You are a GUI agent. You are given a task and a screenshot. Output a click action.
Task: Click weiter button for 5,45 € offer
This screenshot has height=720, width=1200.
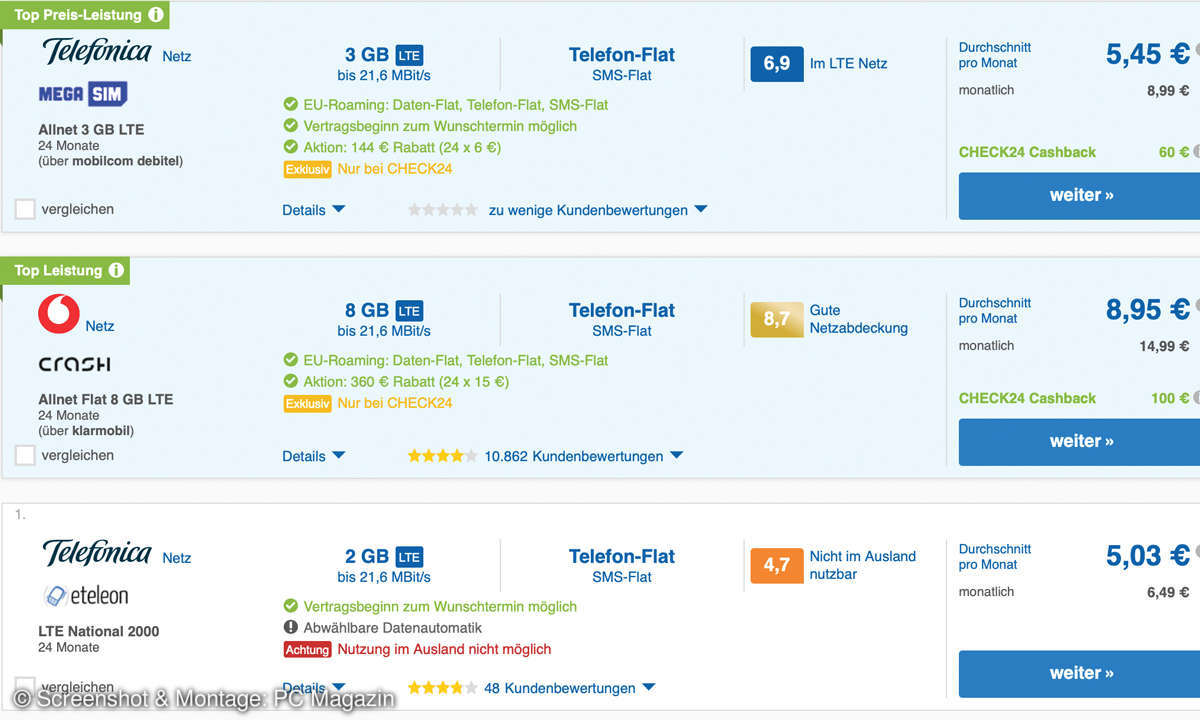[1080, 196]
